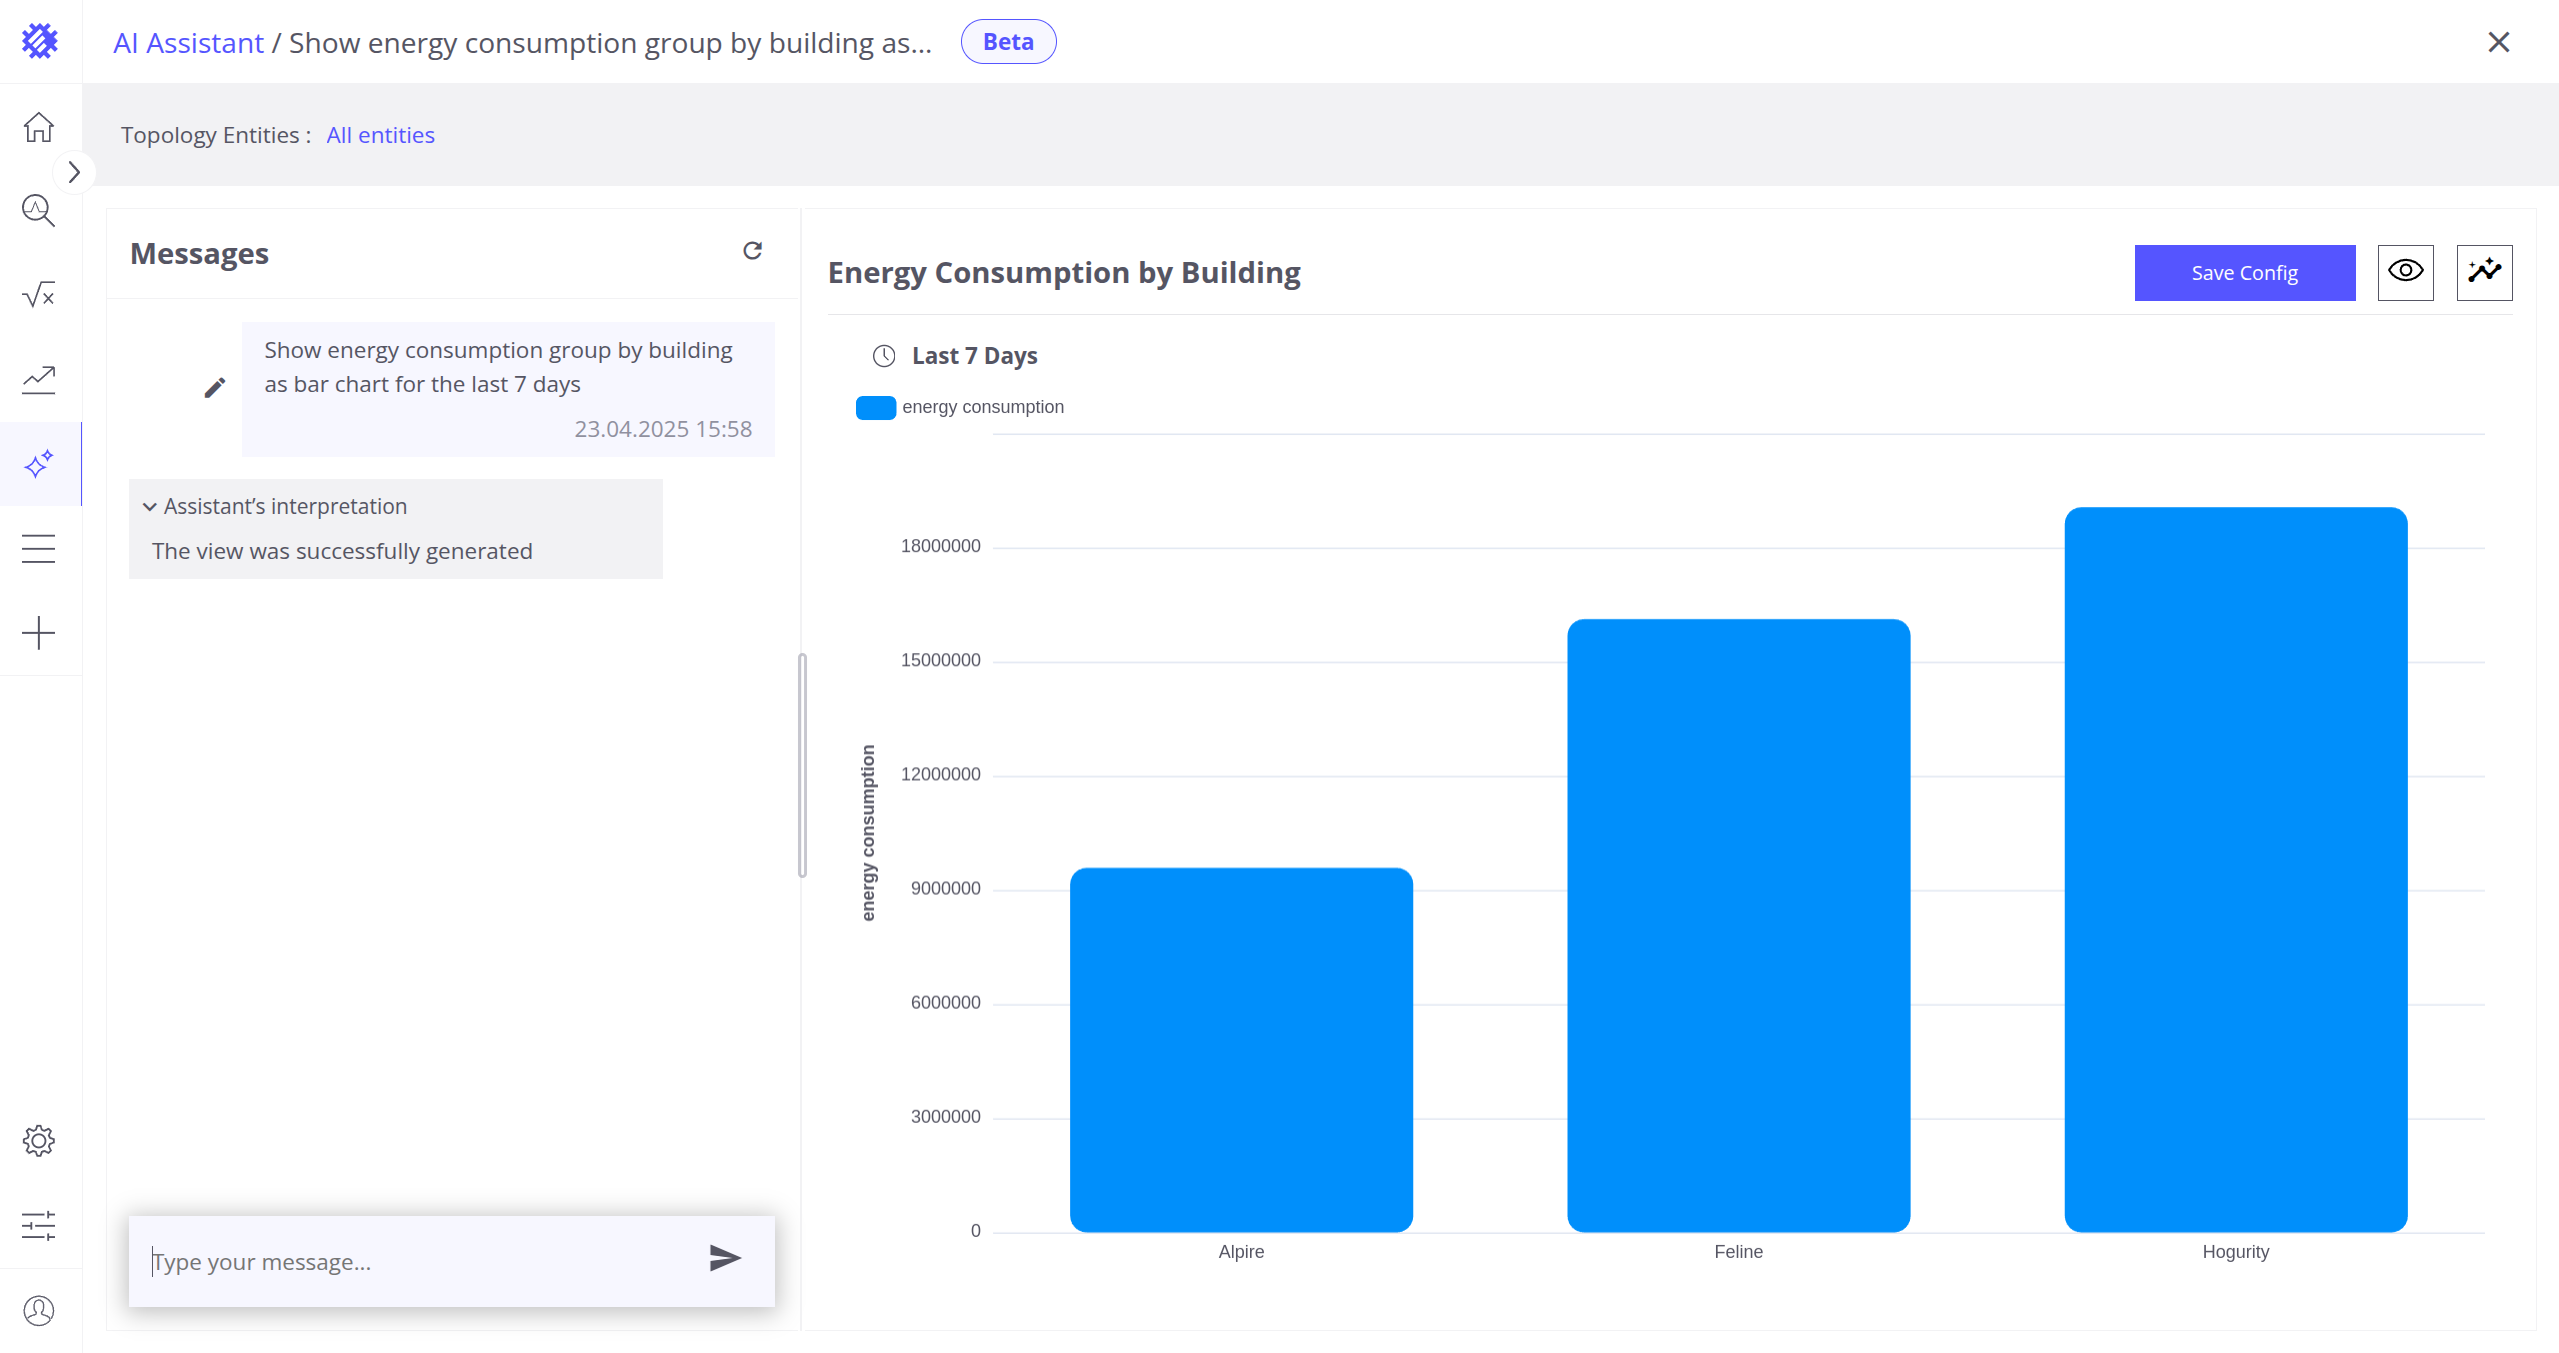Viewport: 2559px width, 1353px height.
Task: Toggle energy consumption legend series
Action: [x=960, y=407]
